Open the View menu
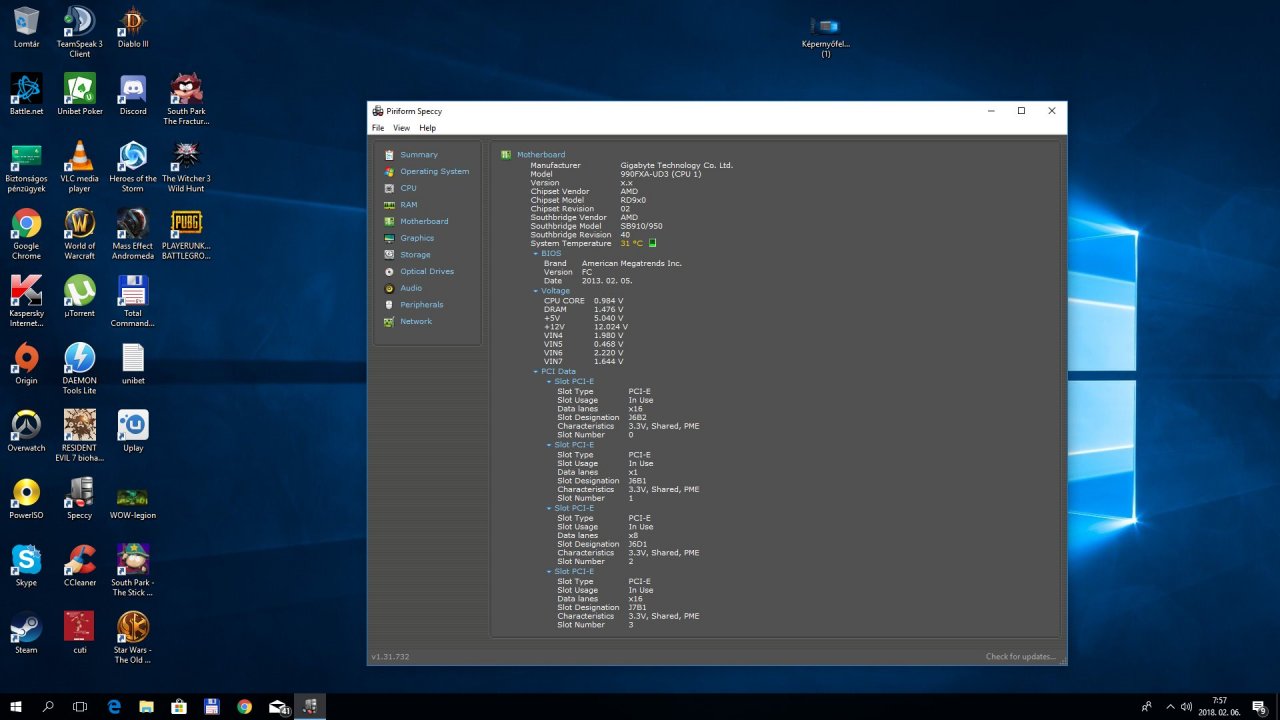This screenshot has width=1280, height=720. click(x=401, y=128)
